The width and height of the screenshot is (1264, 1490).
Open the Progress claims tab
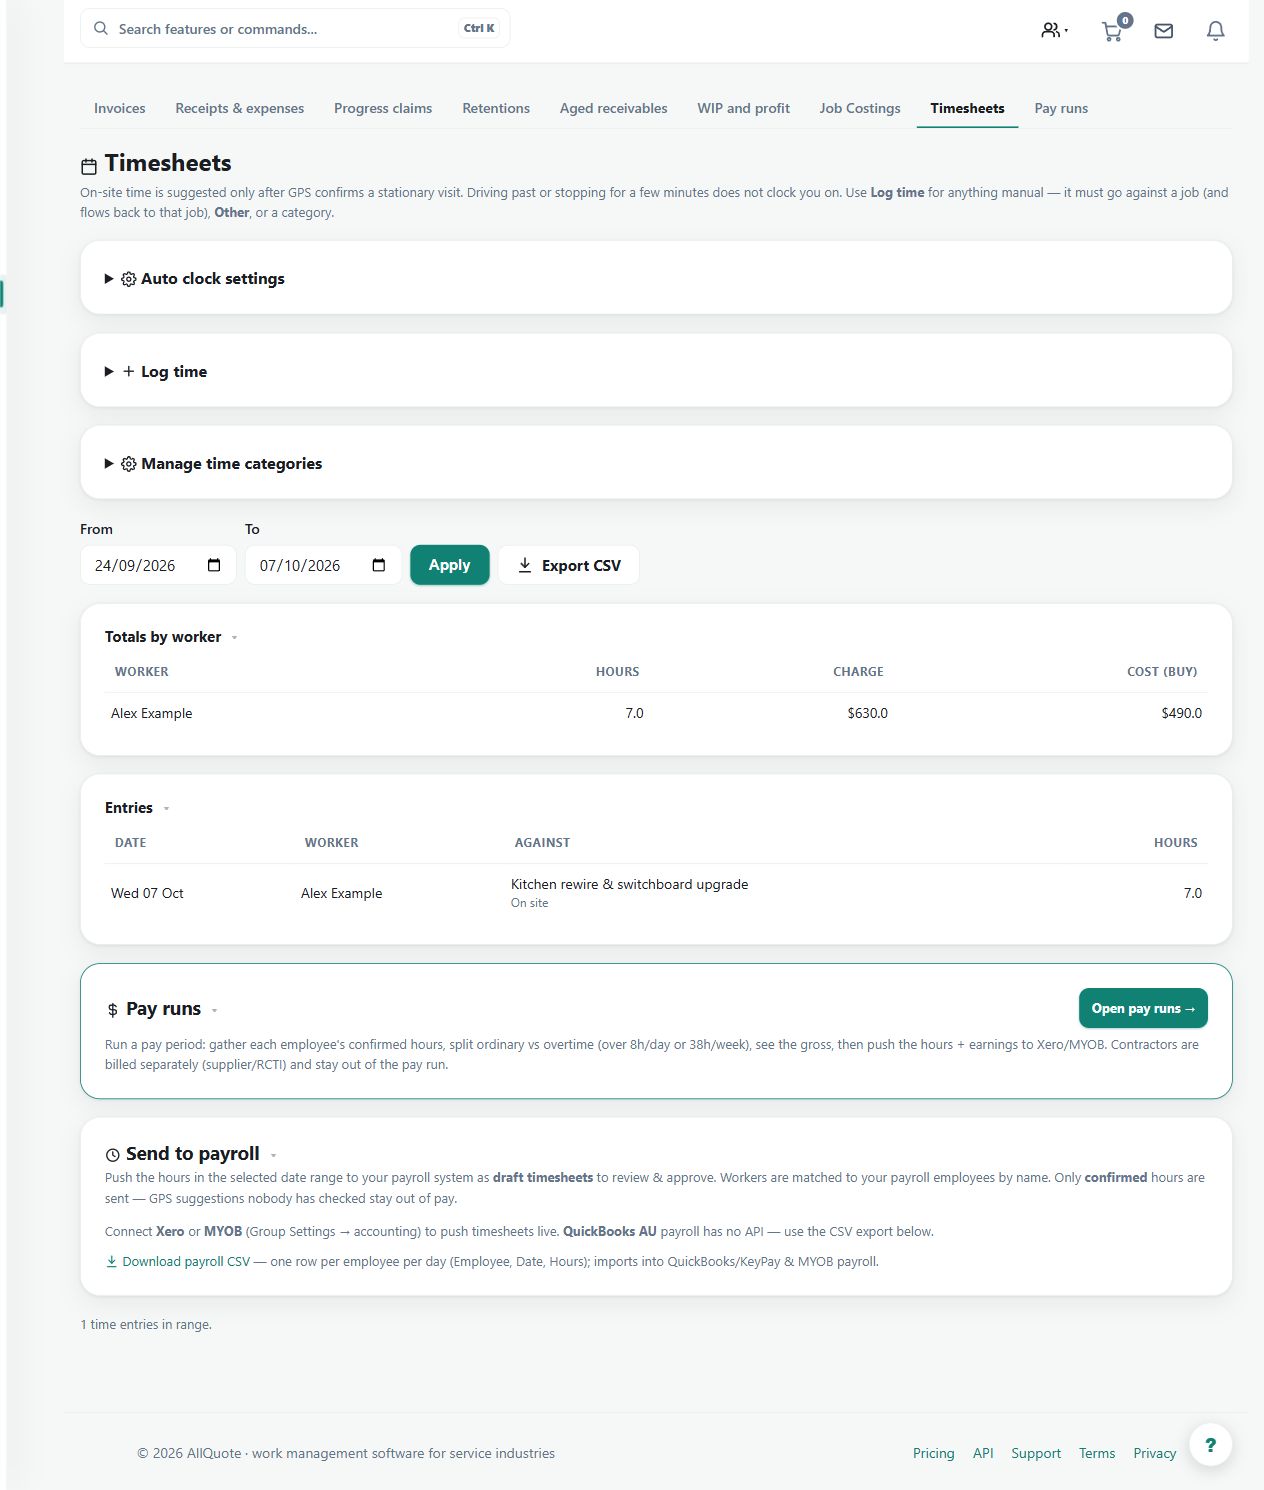coord(383,108)
